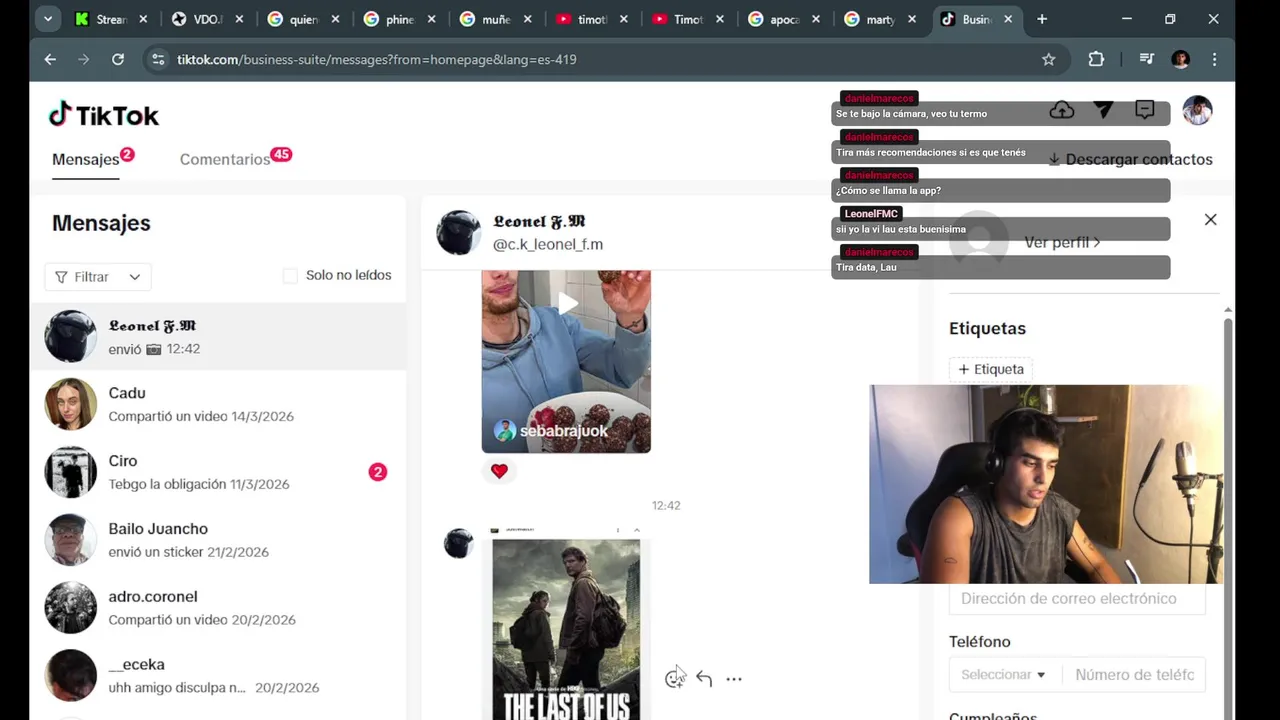Open tab search dropdown arrow

[x=47, y=19]
